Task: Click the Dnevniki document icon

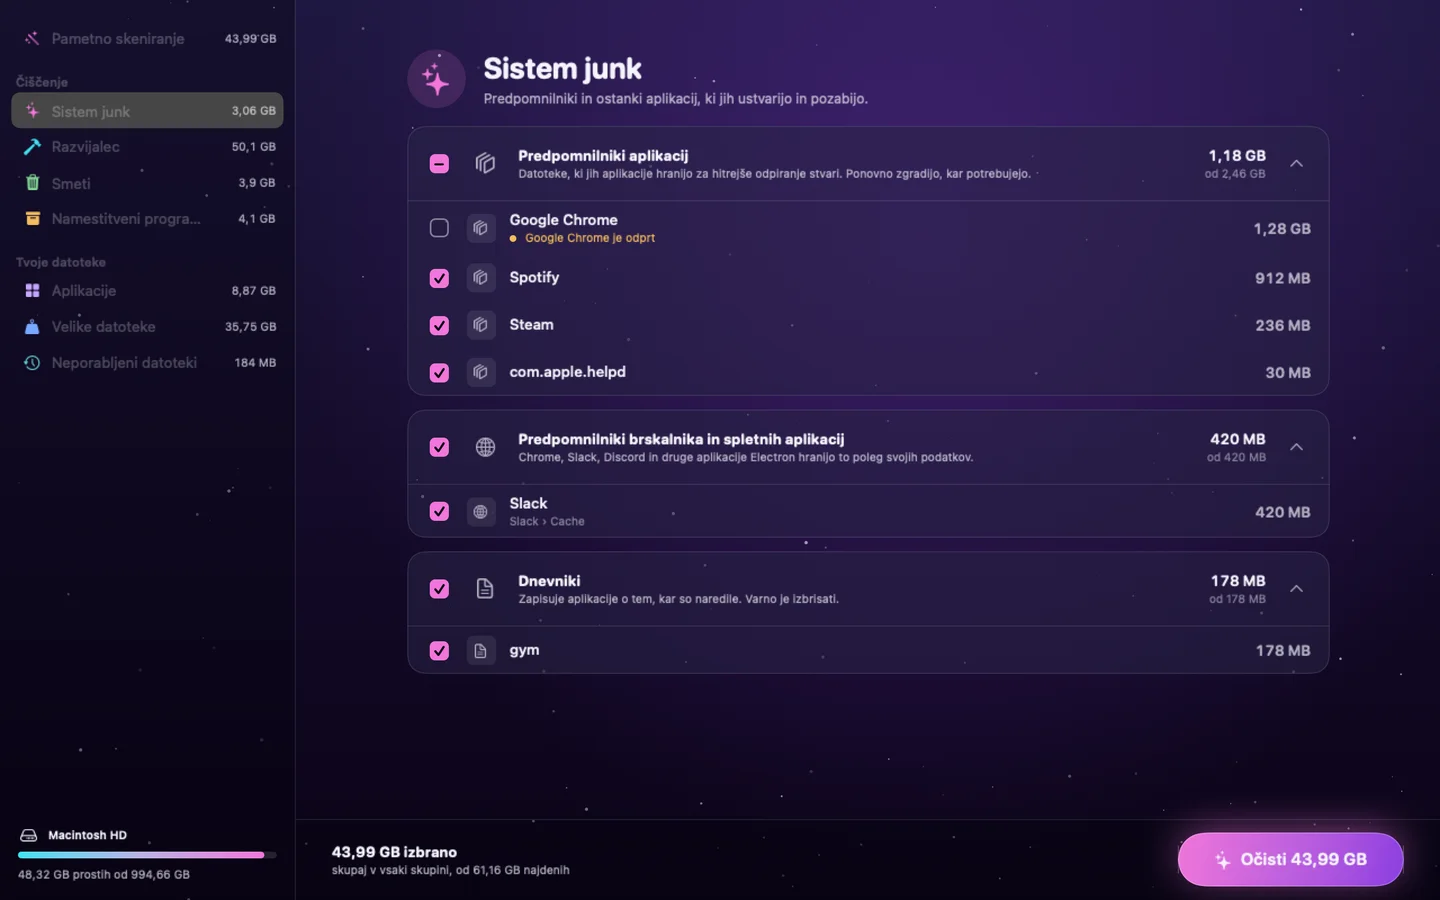Action: click(485, 589)
